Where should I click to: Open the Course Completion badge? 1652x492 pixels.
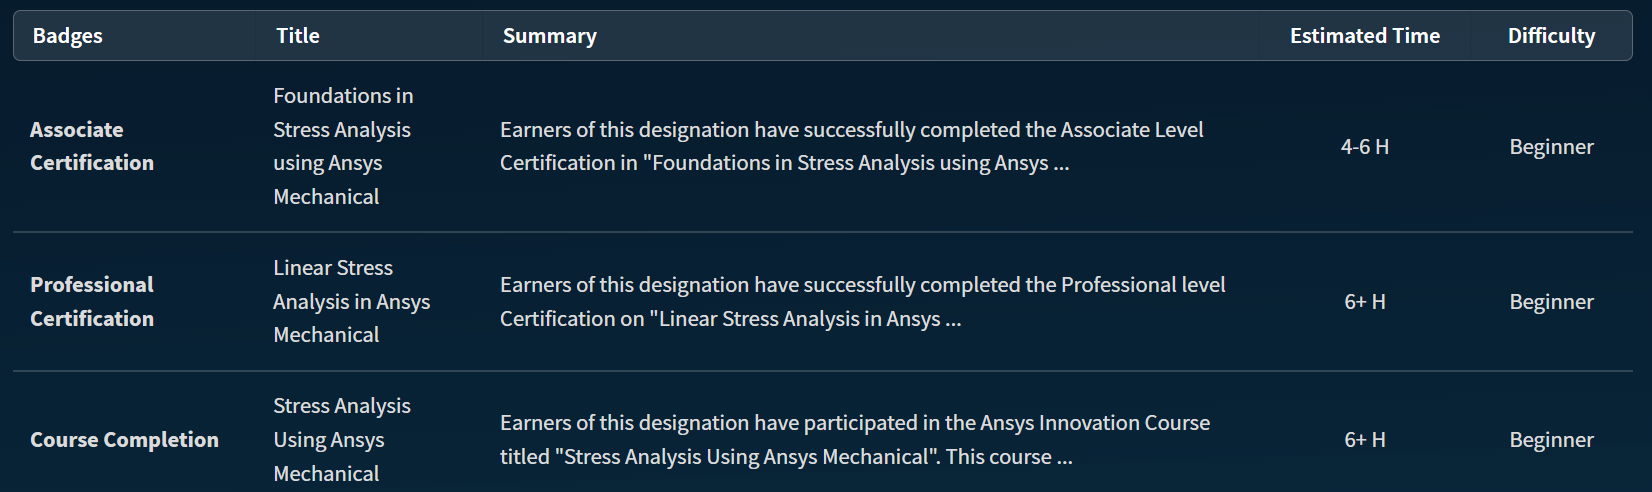click(124, 440)
